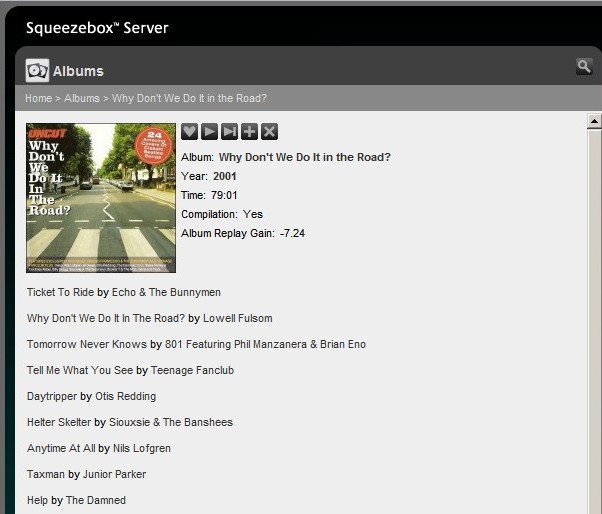The width and height of the screenshot is (602, 514).
Task: Open search with the magnifier icon
Action: point(584,67)
